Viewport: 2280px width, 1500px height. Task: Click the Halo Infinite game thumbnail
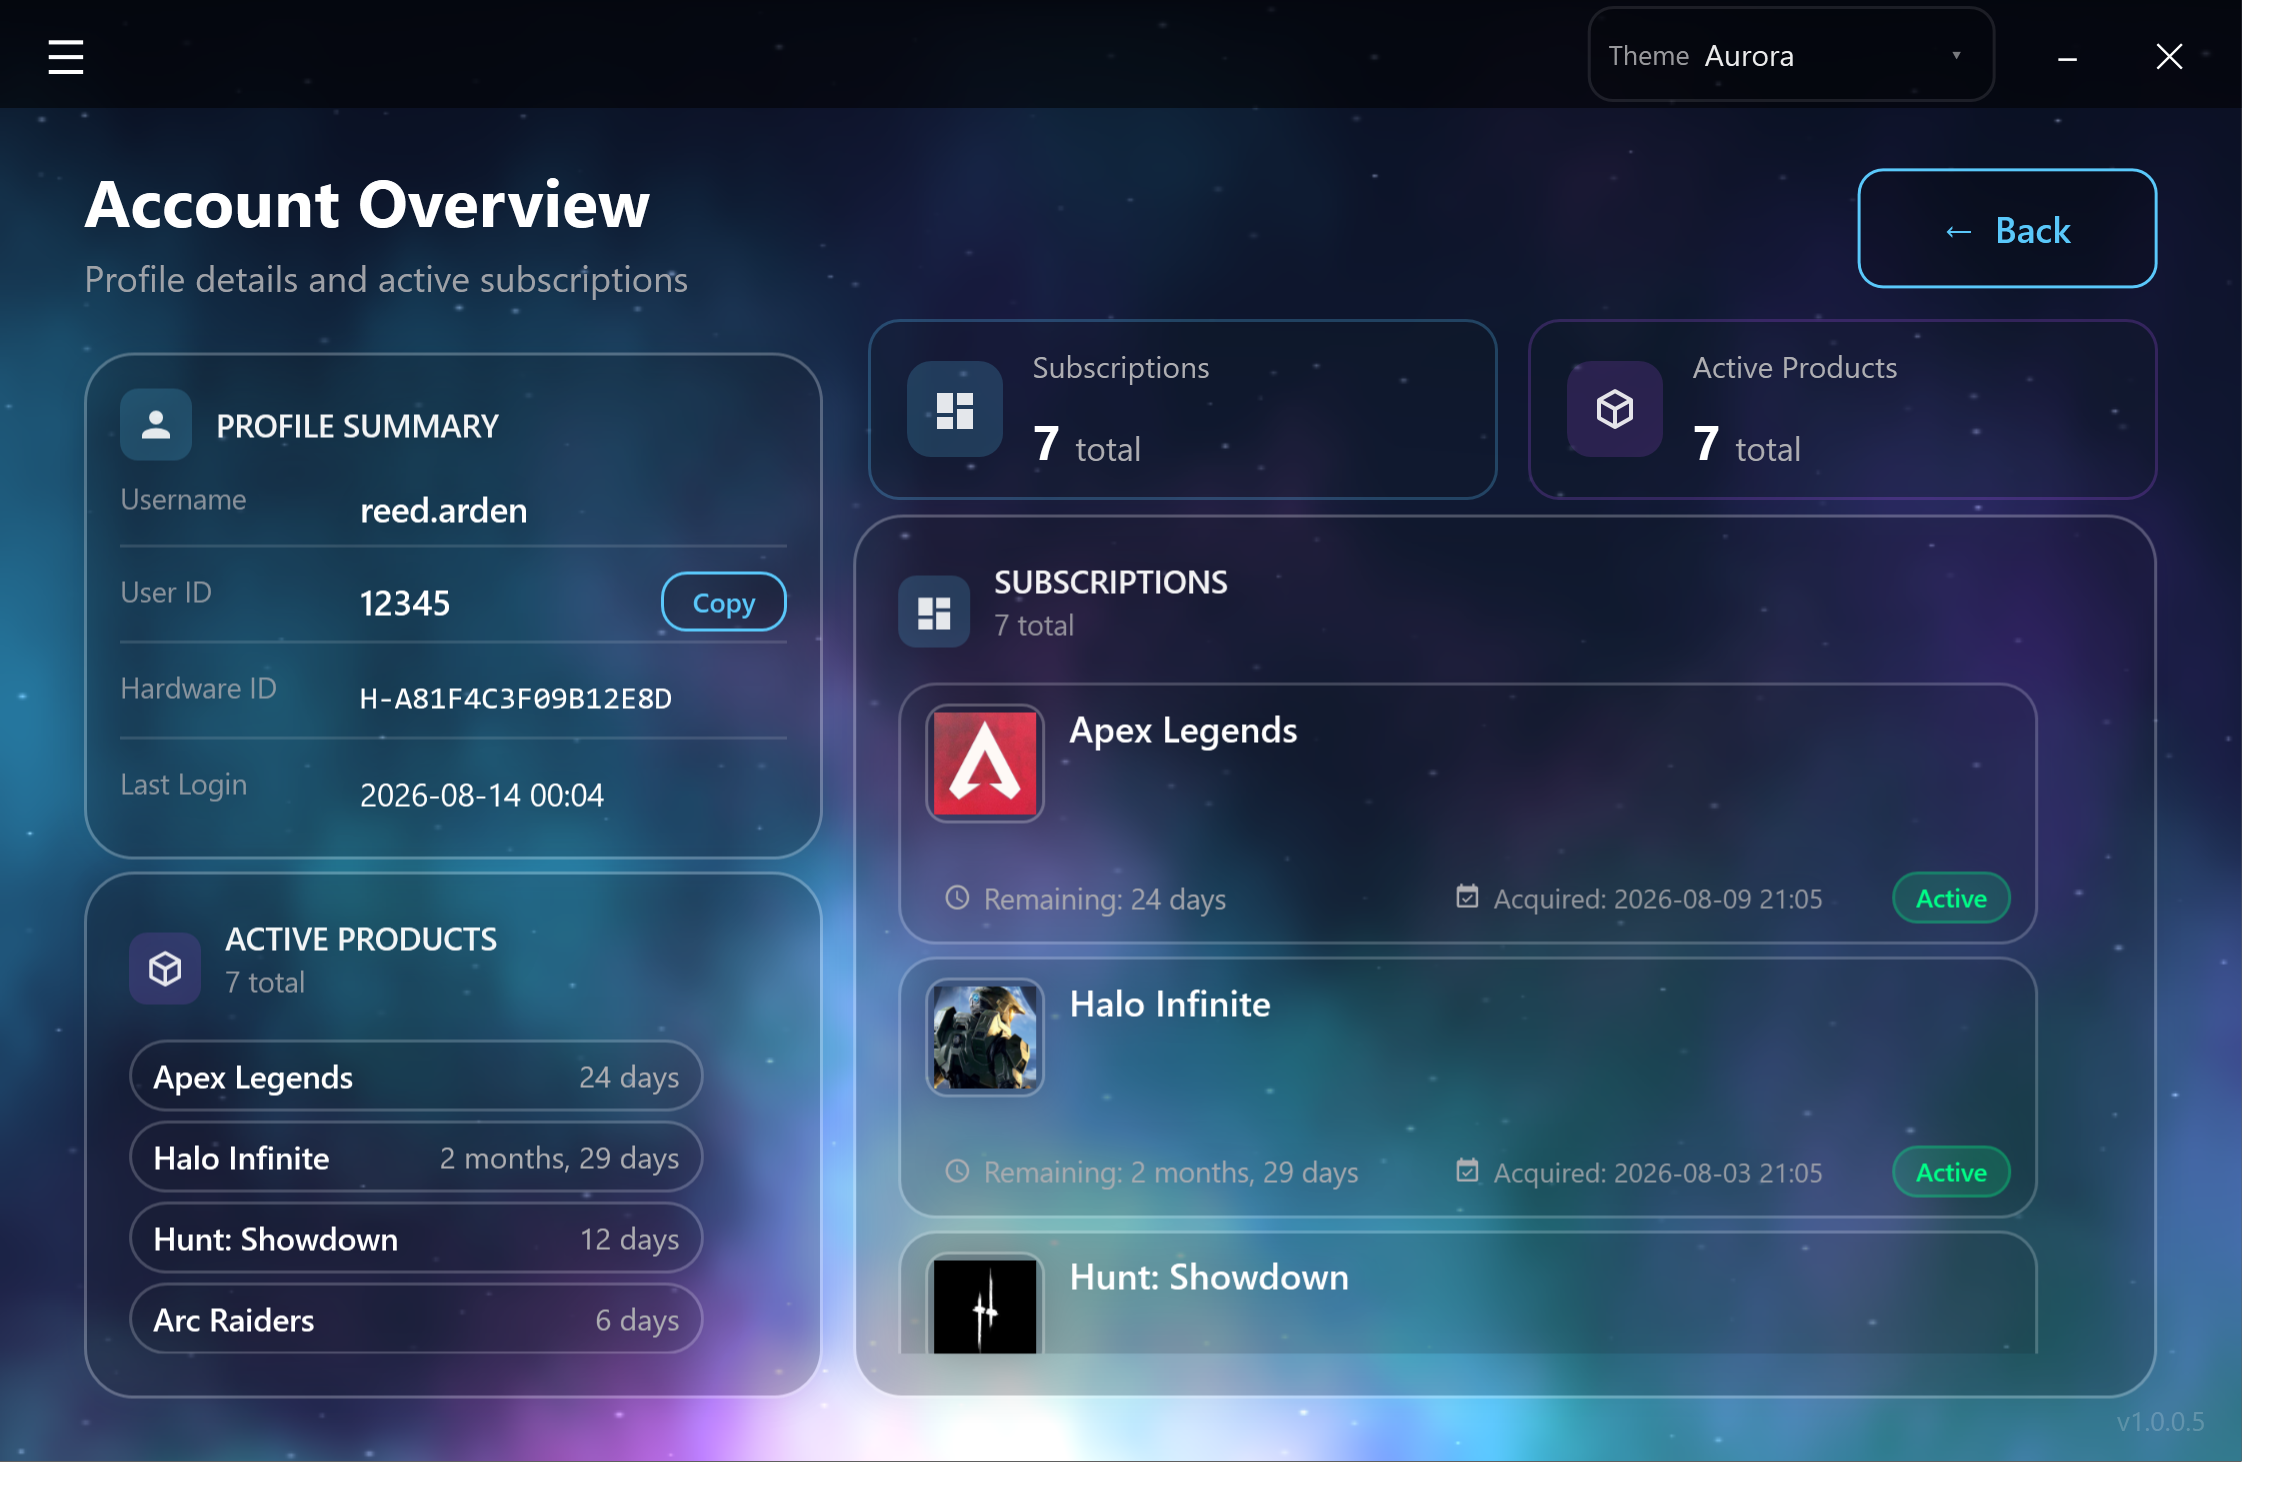coord(984,1037)
